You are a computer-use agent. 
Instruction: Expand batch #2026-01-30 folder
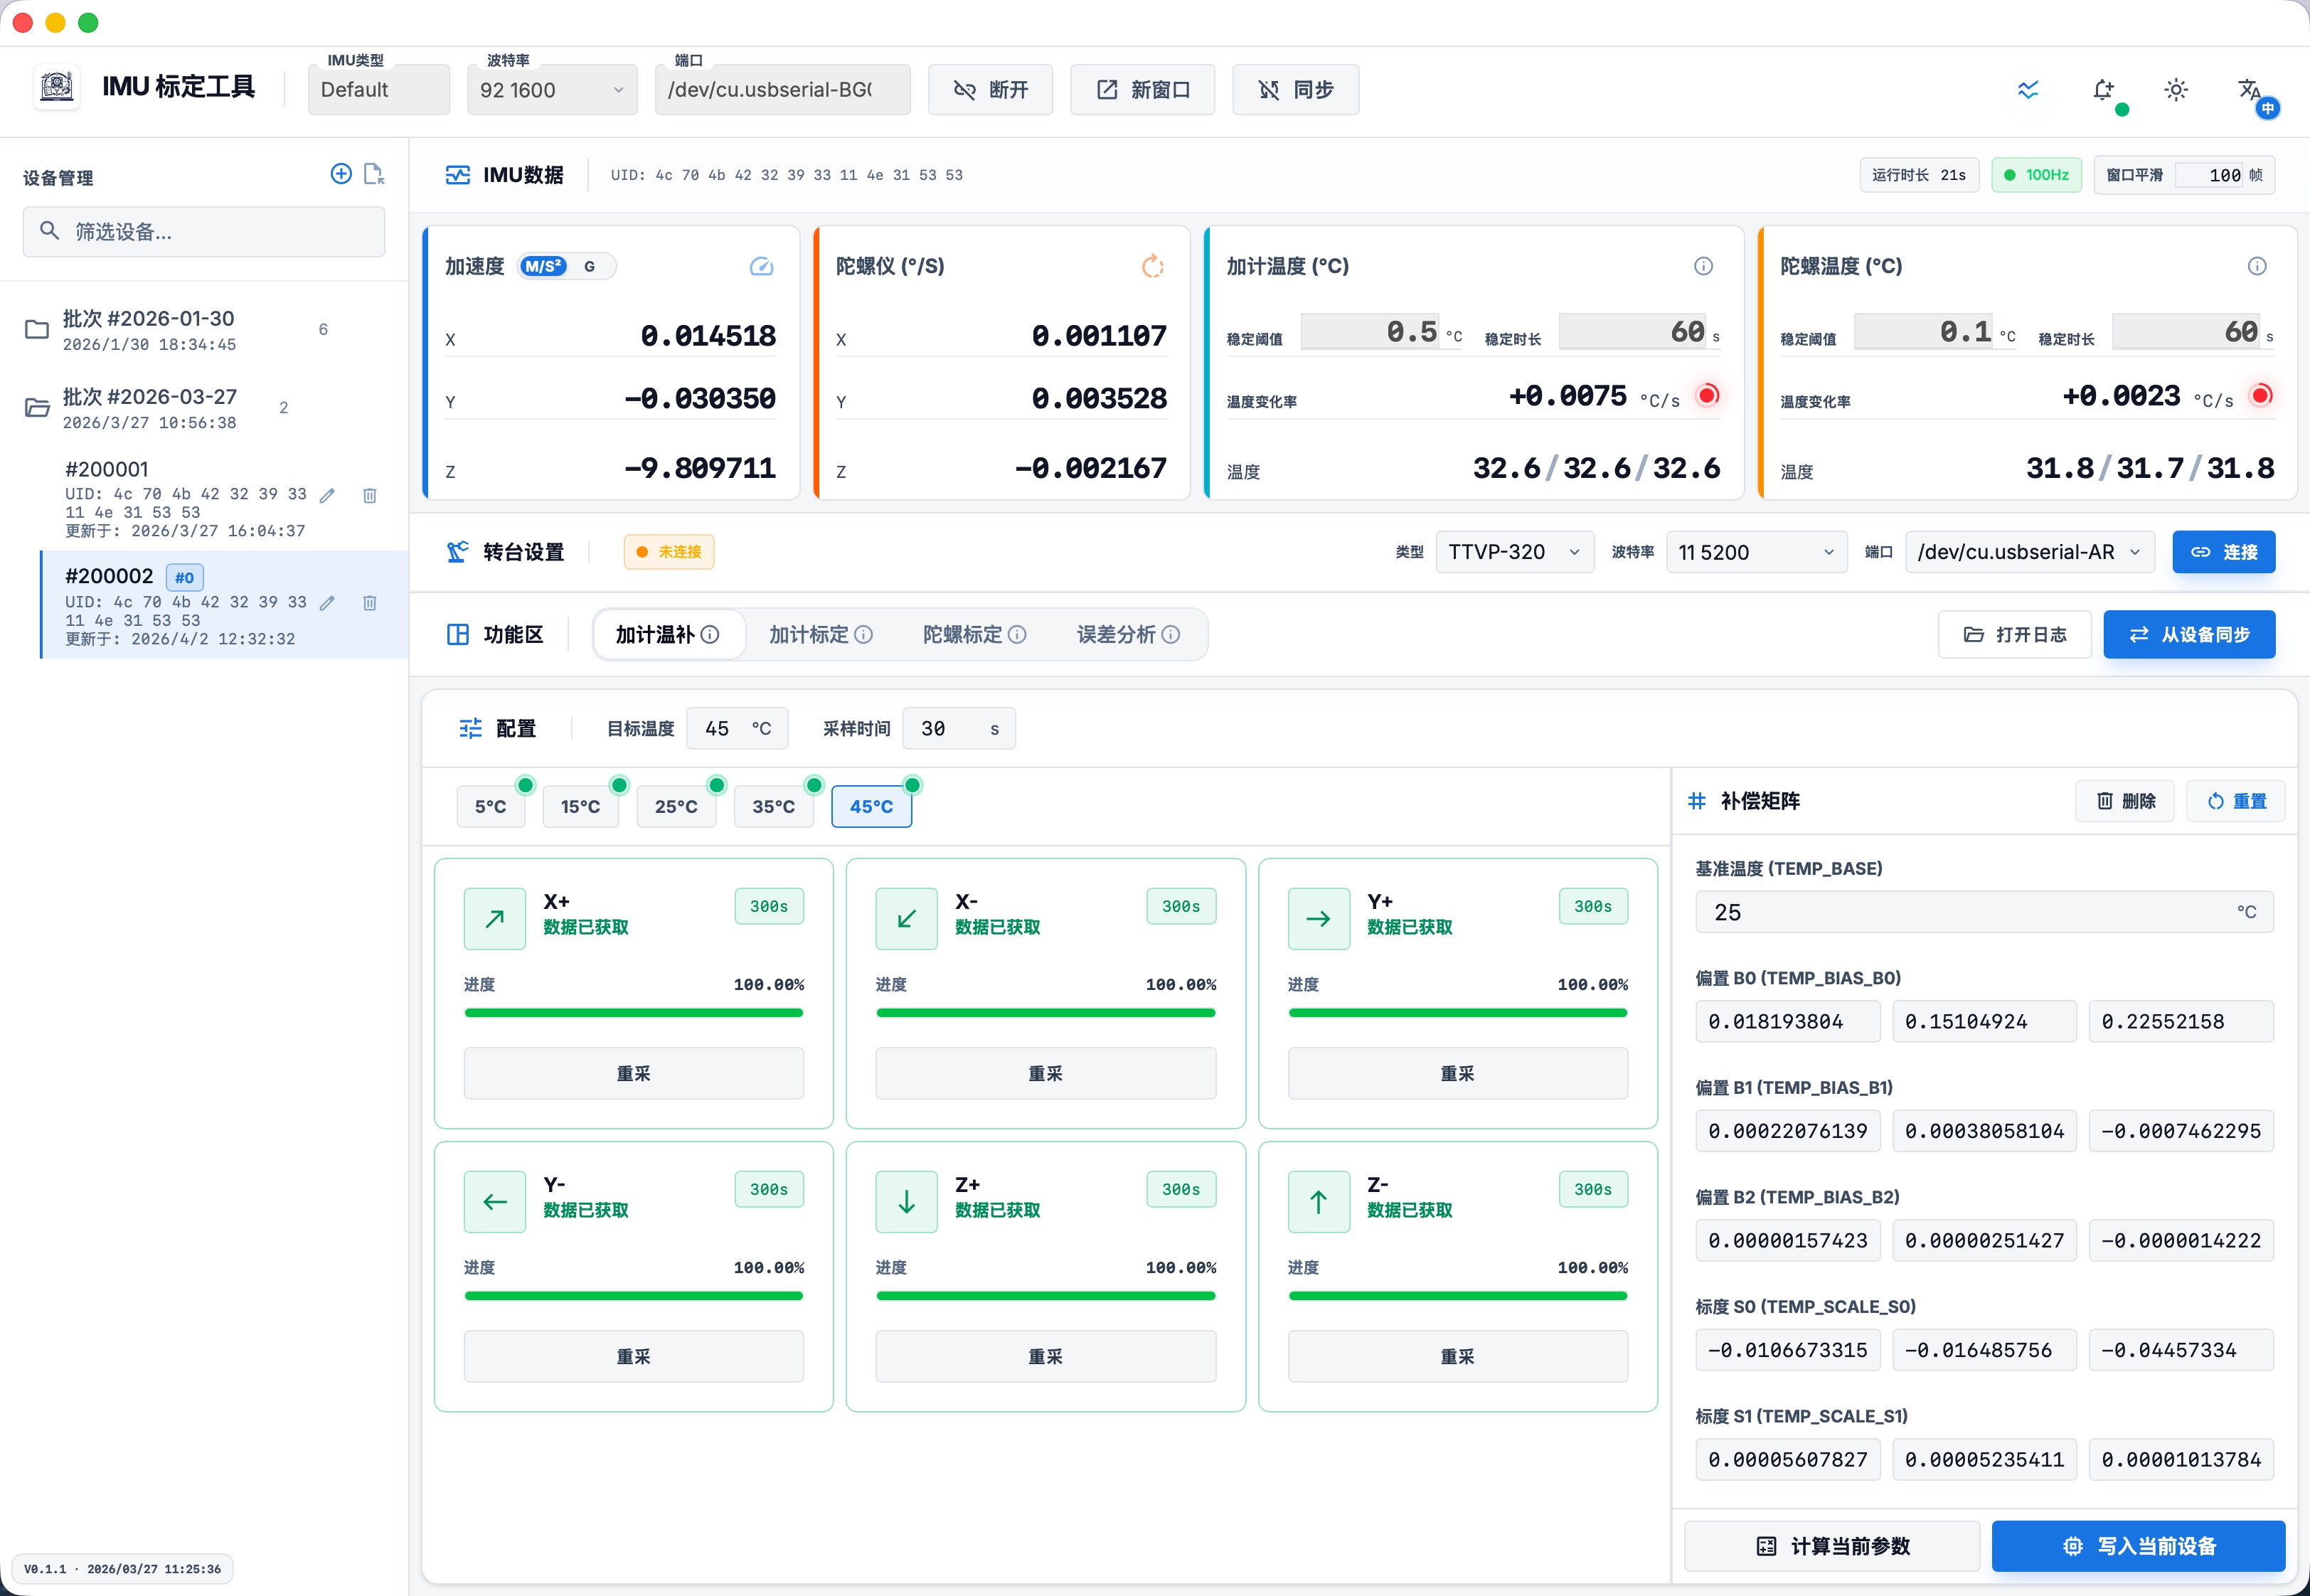coord(37,329)
